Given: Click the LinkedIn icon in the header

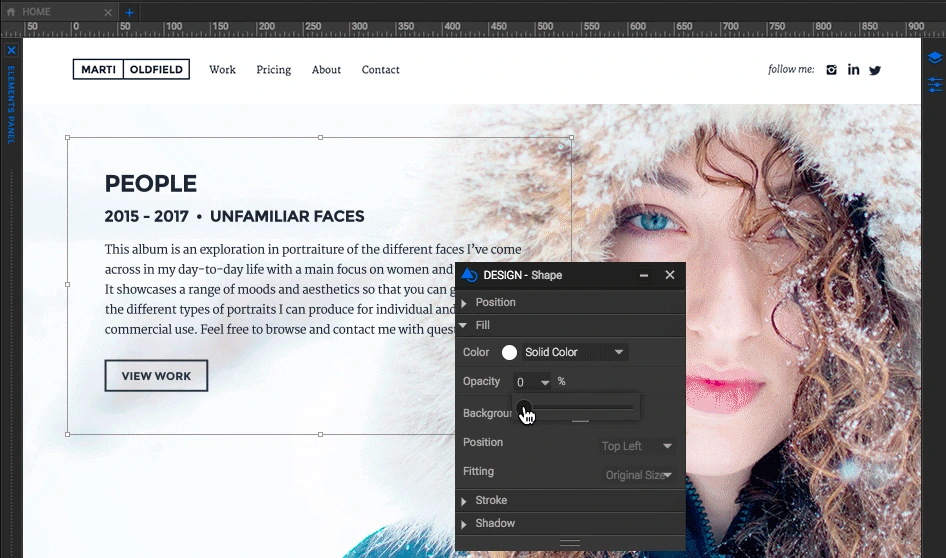Looking at the screenshot, I should tap(853, 70).
